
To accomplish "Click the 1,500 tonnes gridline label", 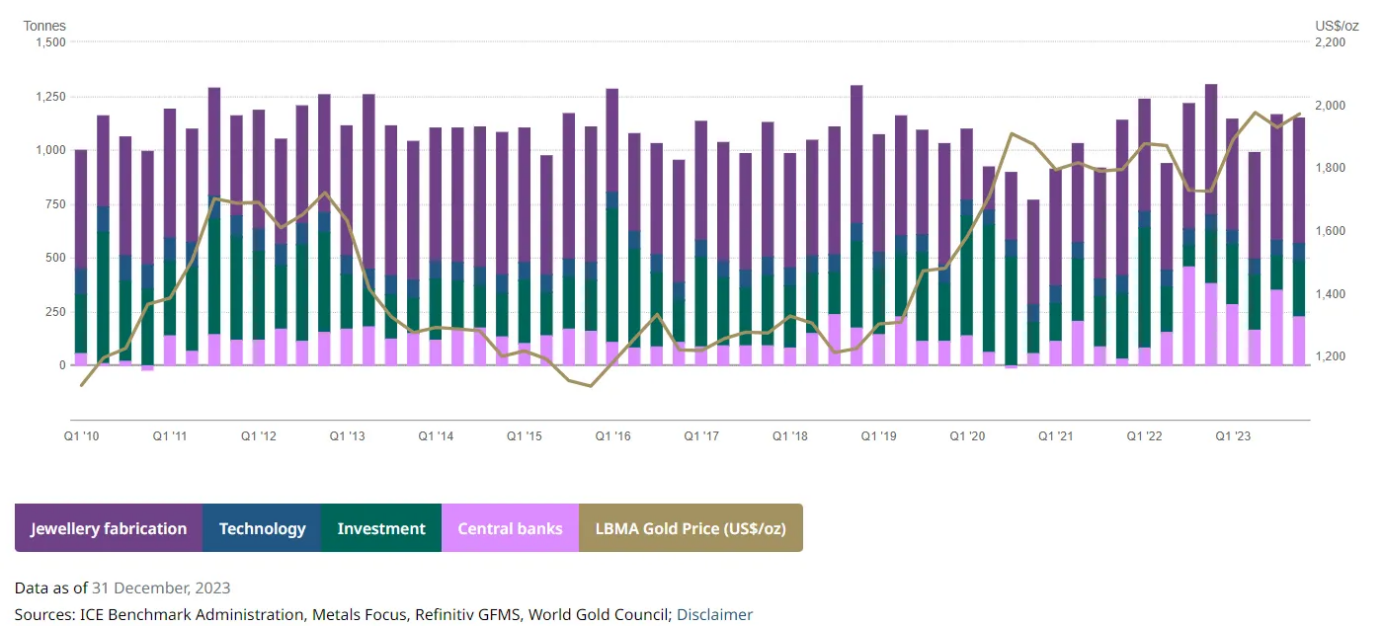I will [50, 42].
